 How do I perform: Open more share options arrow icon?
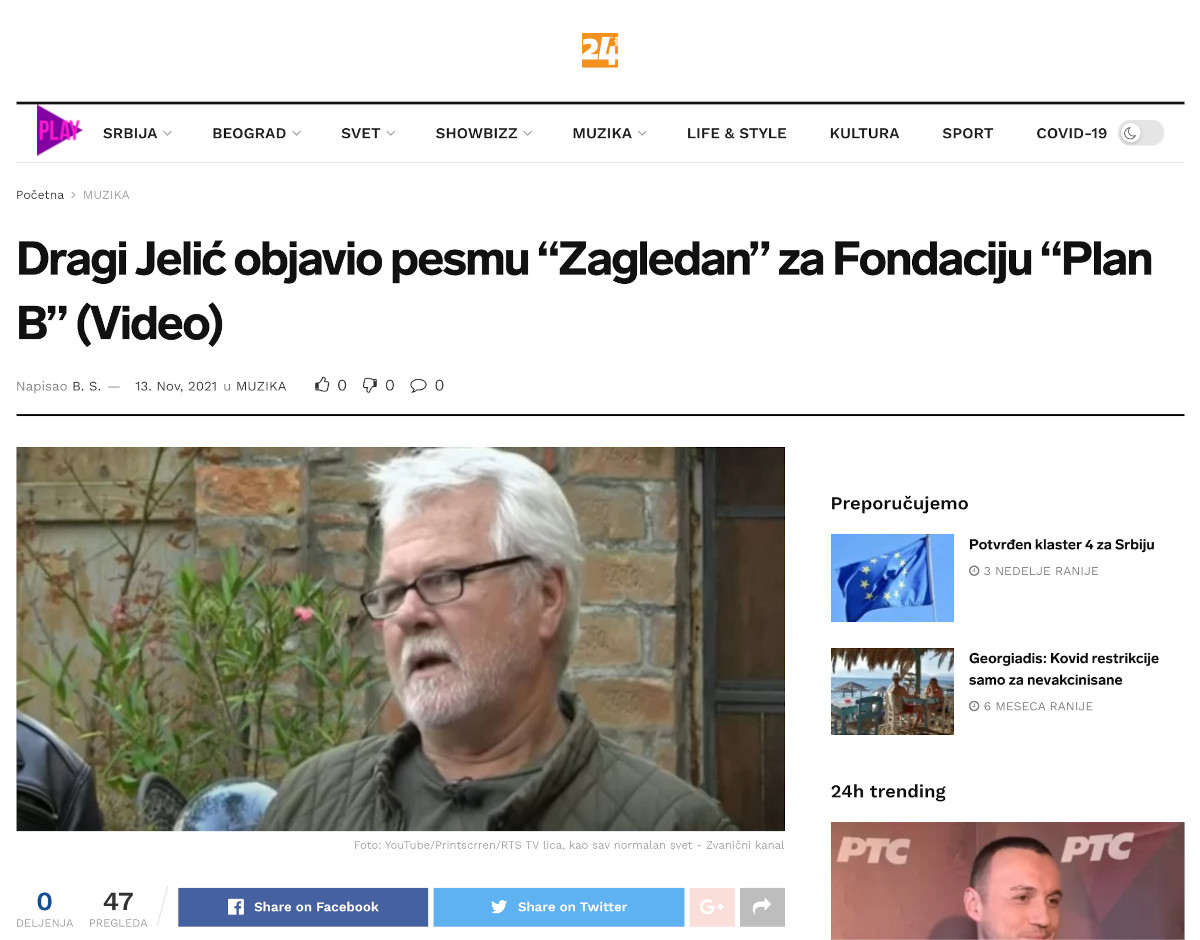tap(762, 907)
